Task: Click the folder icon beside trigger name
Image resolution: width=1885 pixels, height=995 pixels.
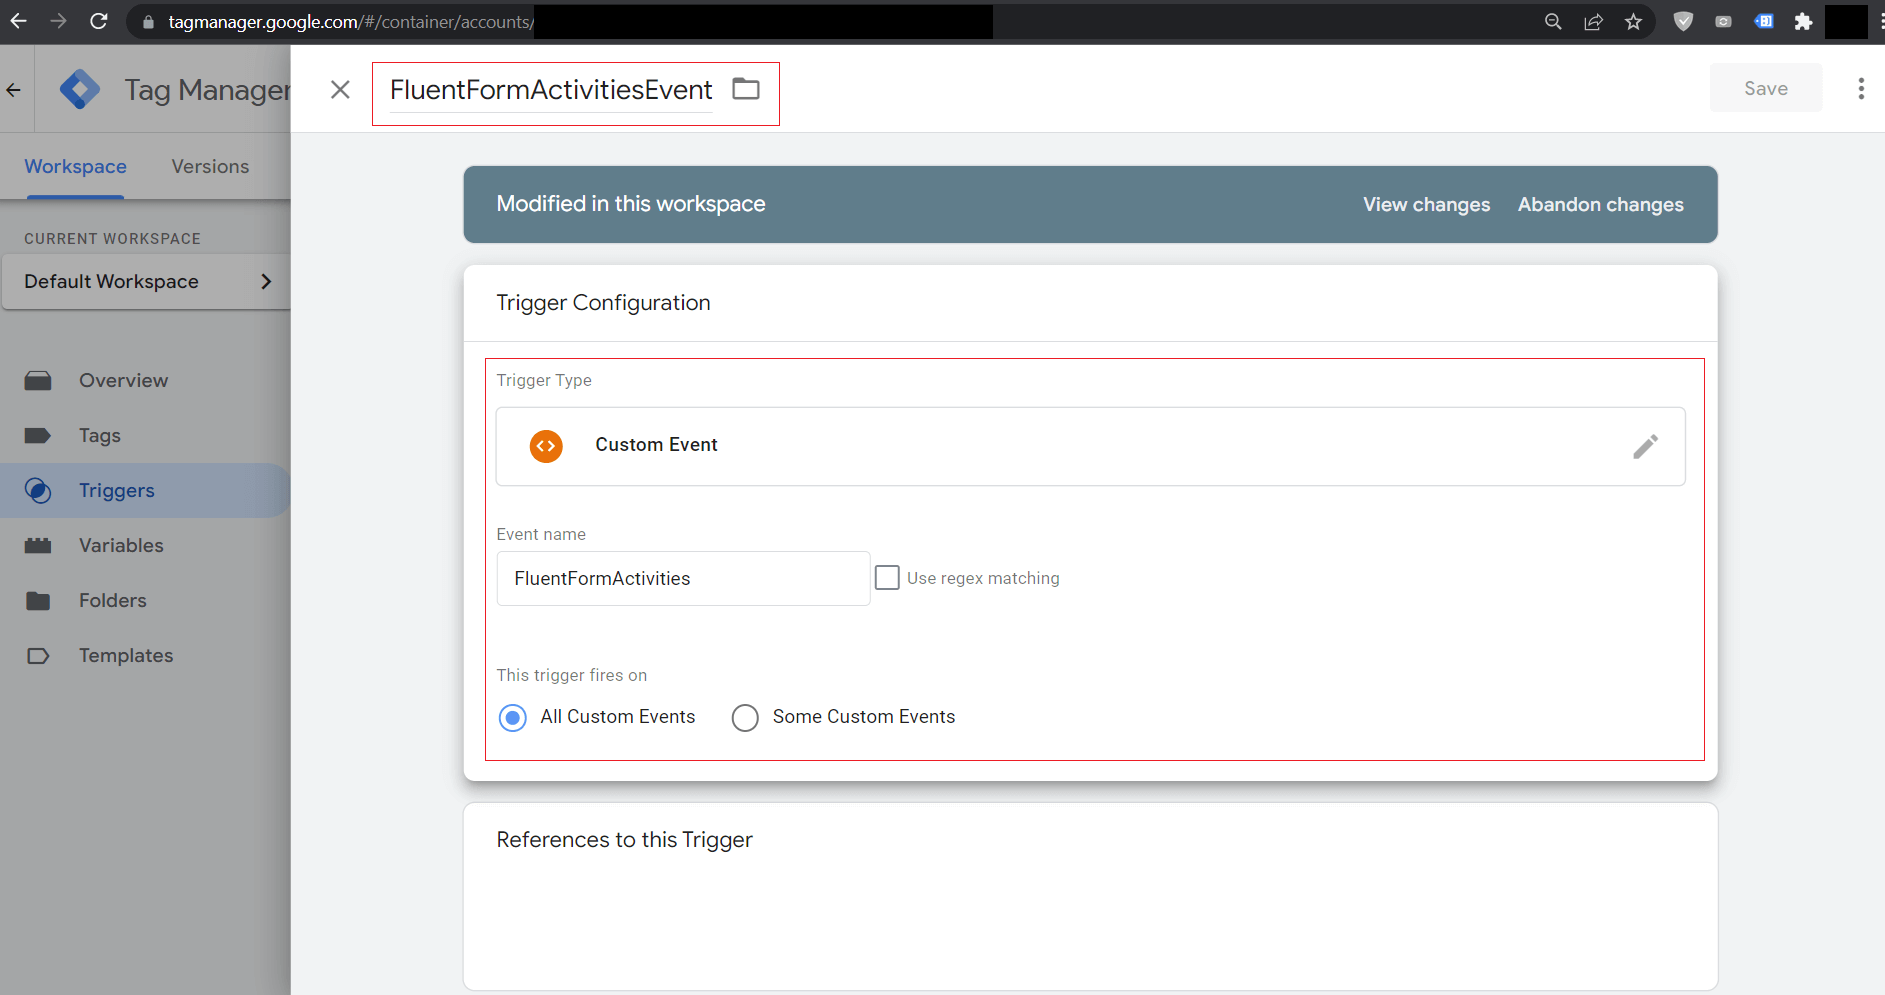Action: coord(746,89)
